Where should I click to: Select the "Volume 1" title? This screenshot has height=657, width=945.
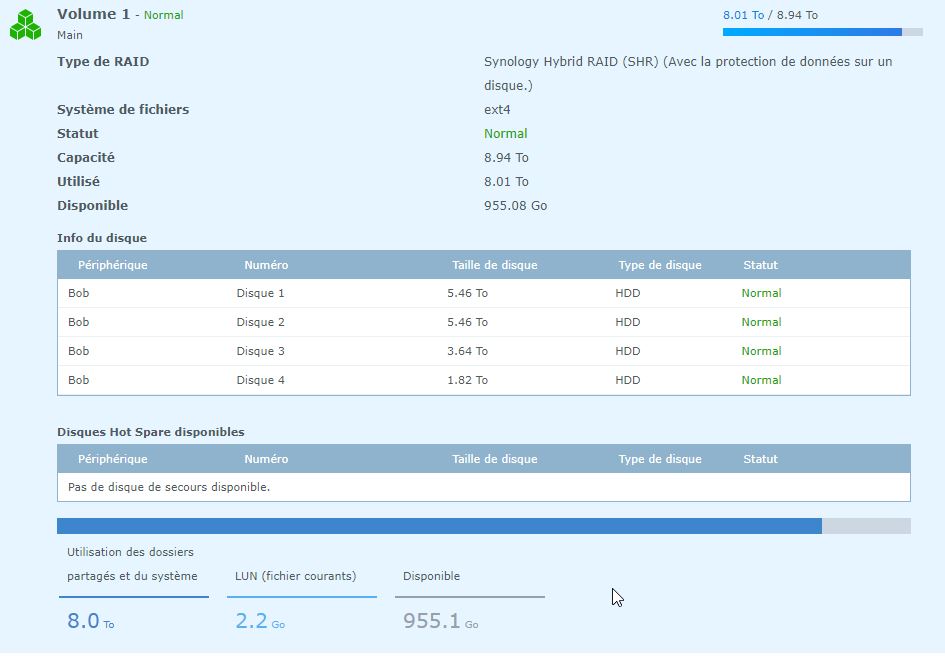[93, 14]
